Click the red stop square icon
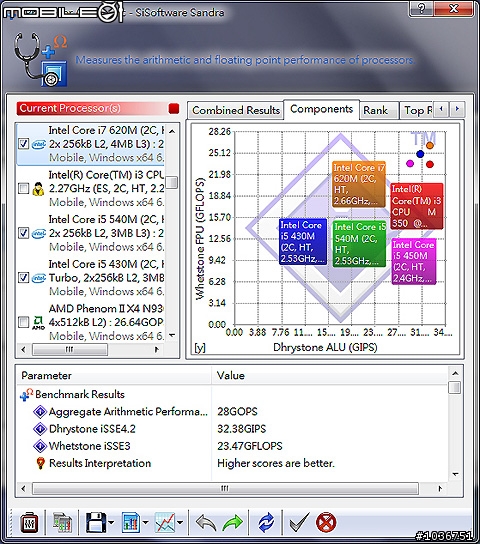 click(174, 109)
